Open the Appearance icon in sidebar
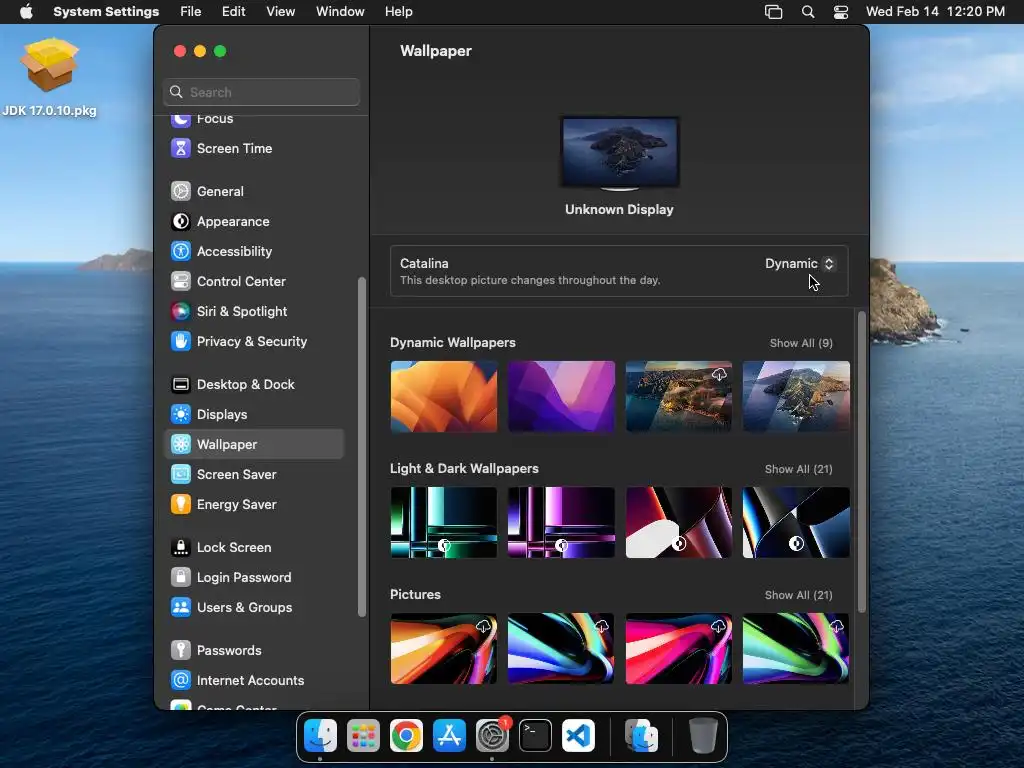Image resolution: width=1024 pixels, height=768 pixels. pyautogui.click(x=181, y=221)
